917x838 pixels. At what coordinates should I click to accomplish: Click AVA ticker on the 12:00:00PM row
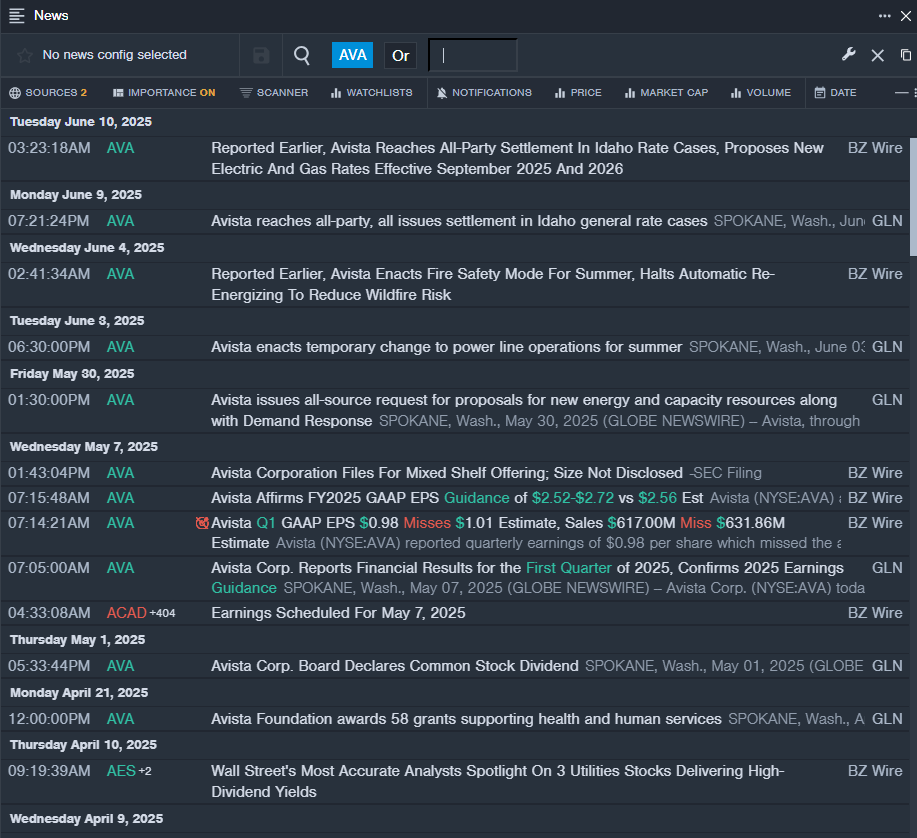coord(120,719)
